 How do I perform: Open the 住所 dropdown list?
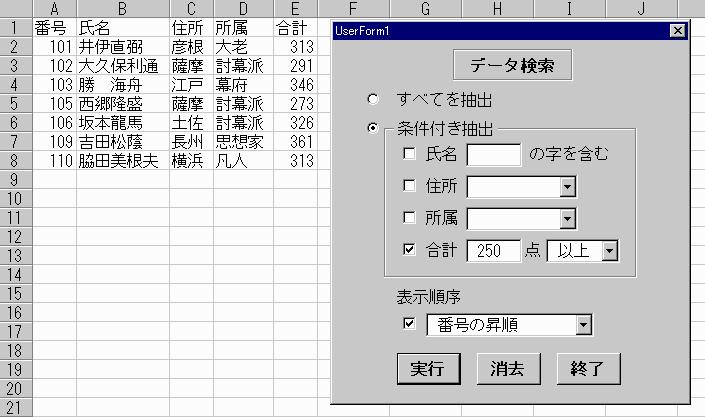point(568,187)
